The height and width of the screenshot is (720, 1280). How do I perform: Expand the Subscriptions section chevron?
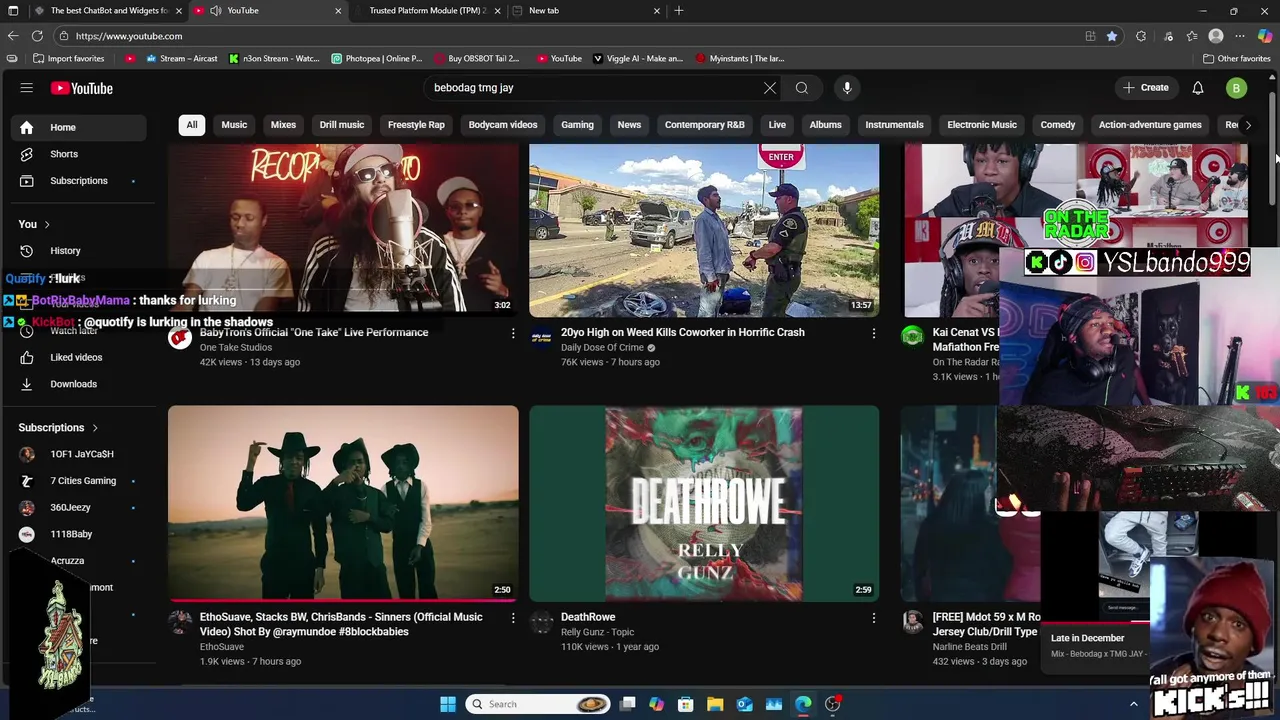(95, 428)
